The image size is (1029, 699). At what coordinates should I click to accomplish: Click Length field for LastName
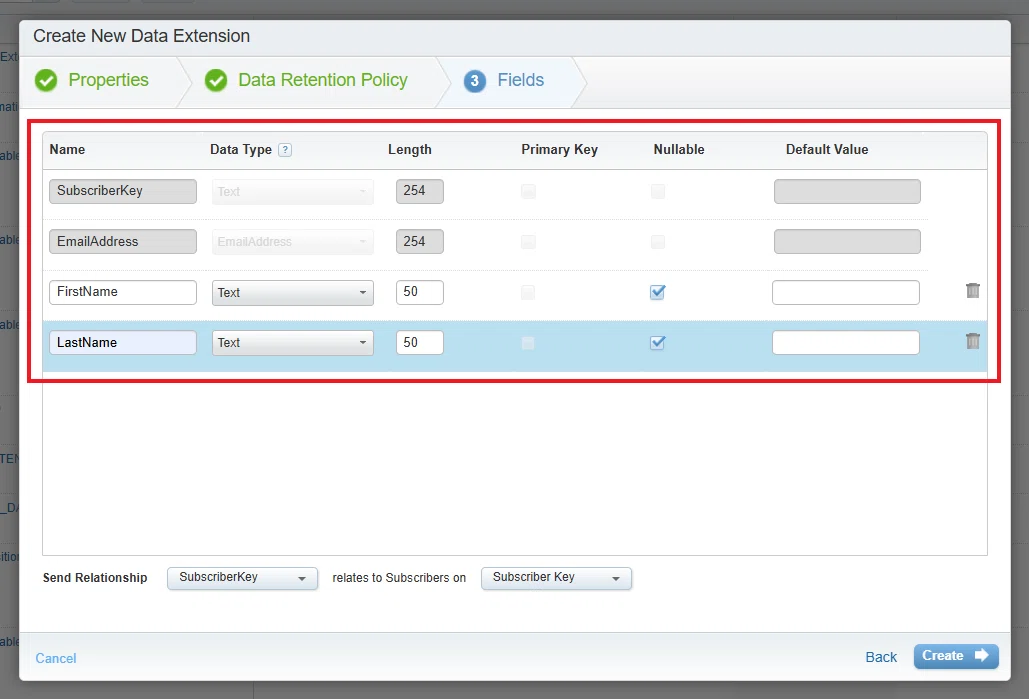point(419,343)
